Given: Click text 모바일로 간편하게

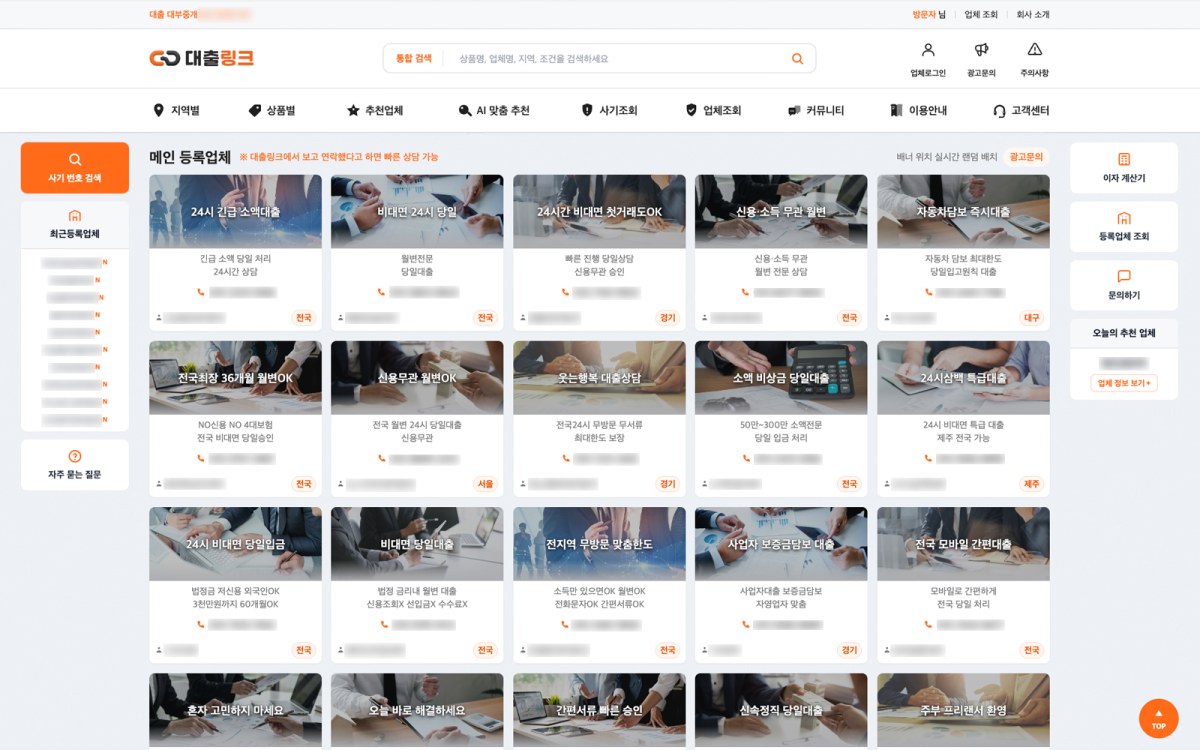Looking at the screenshot, I should tap(963, 590).
